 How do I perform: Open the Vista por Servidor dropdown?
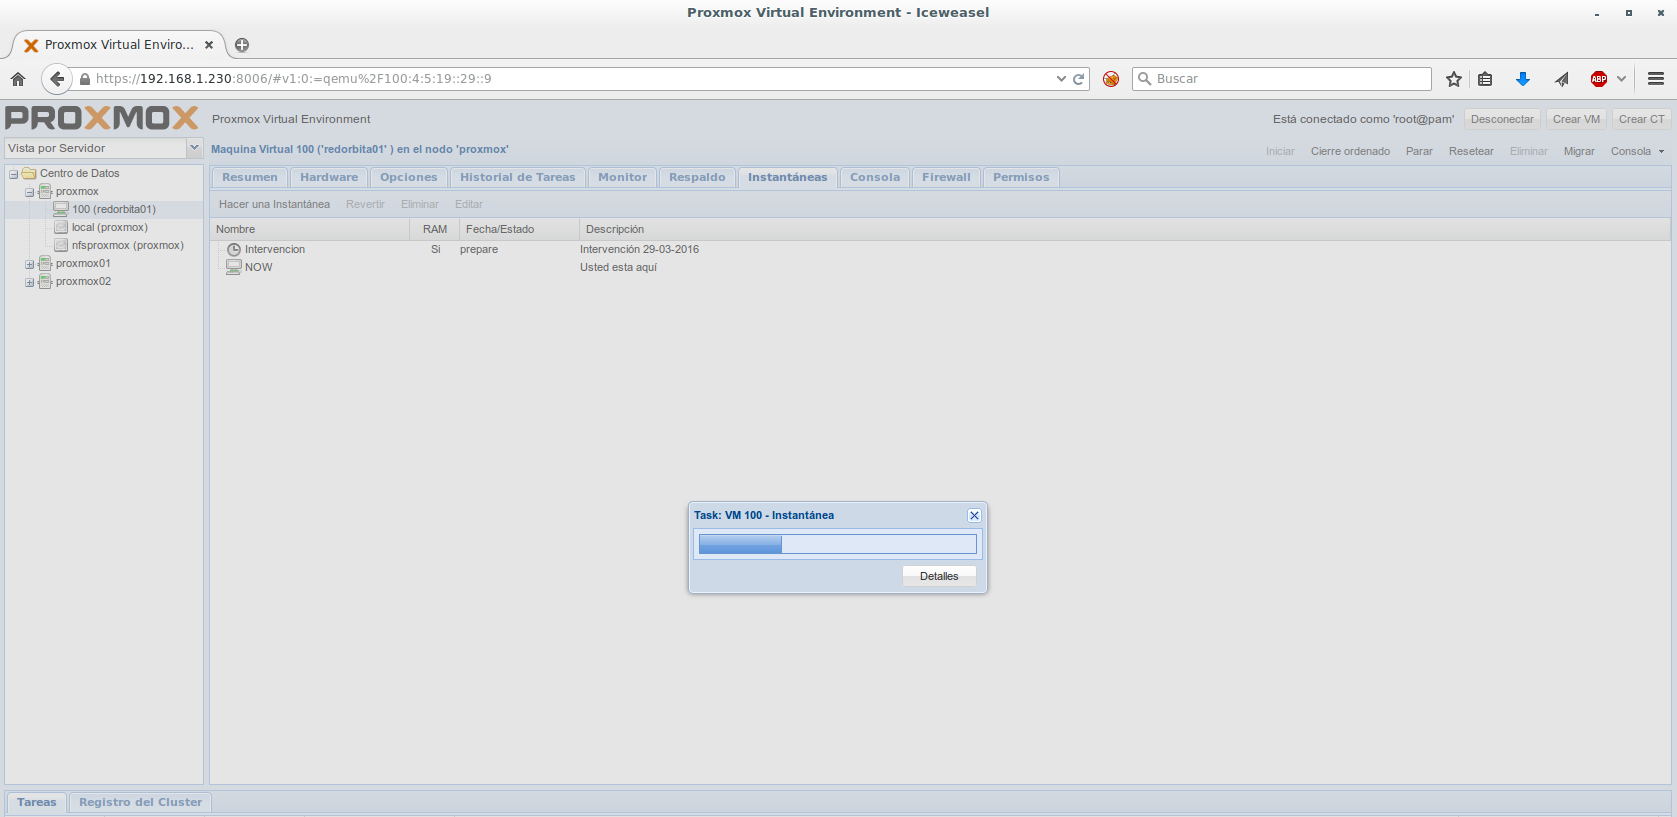coord(194,148)
